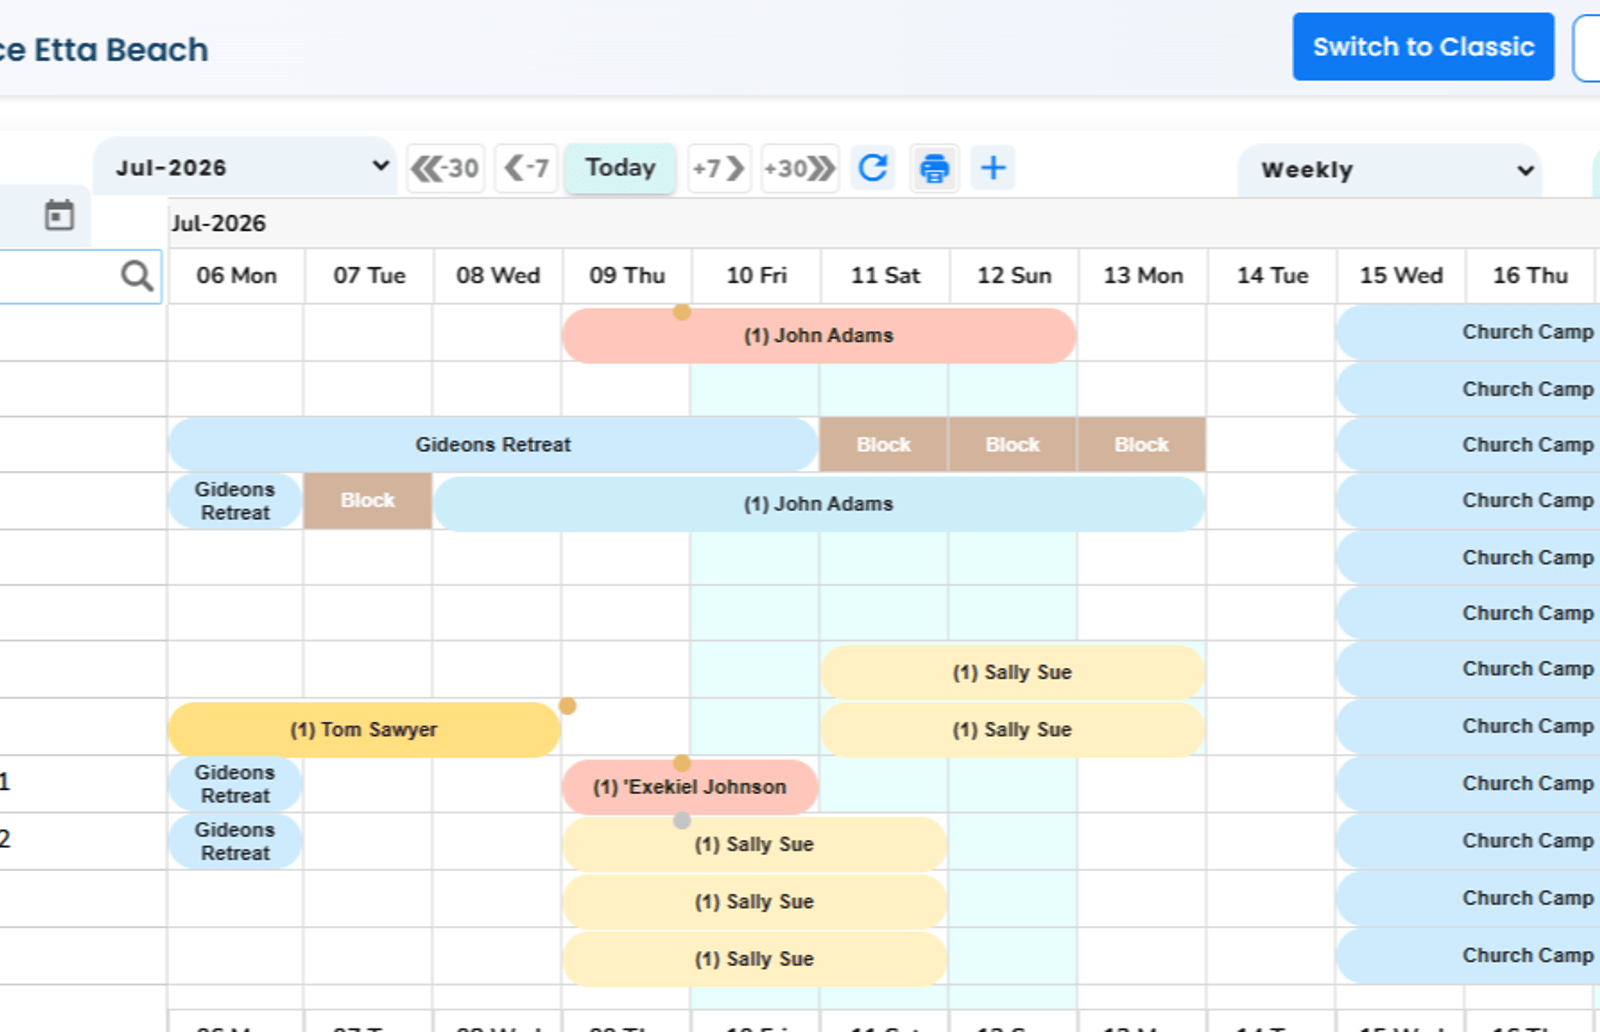The image size is (1600, 1032).
Task: Open the Tom Sawyer reservation
Action: coord(364,730)
